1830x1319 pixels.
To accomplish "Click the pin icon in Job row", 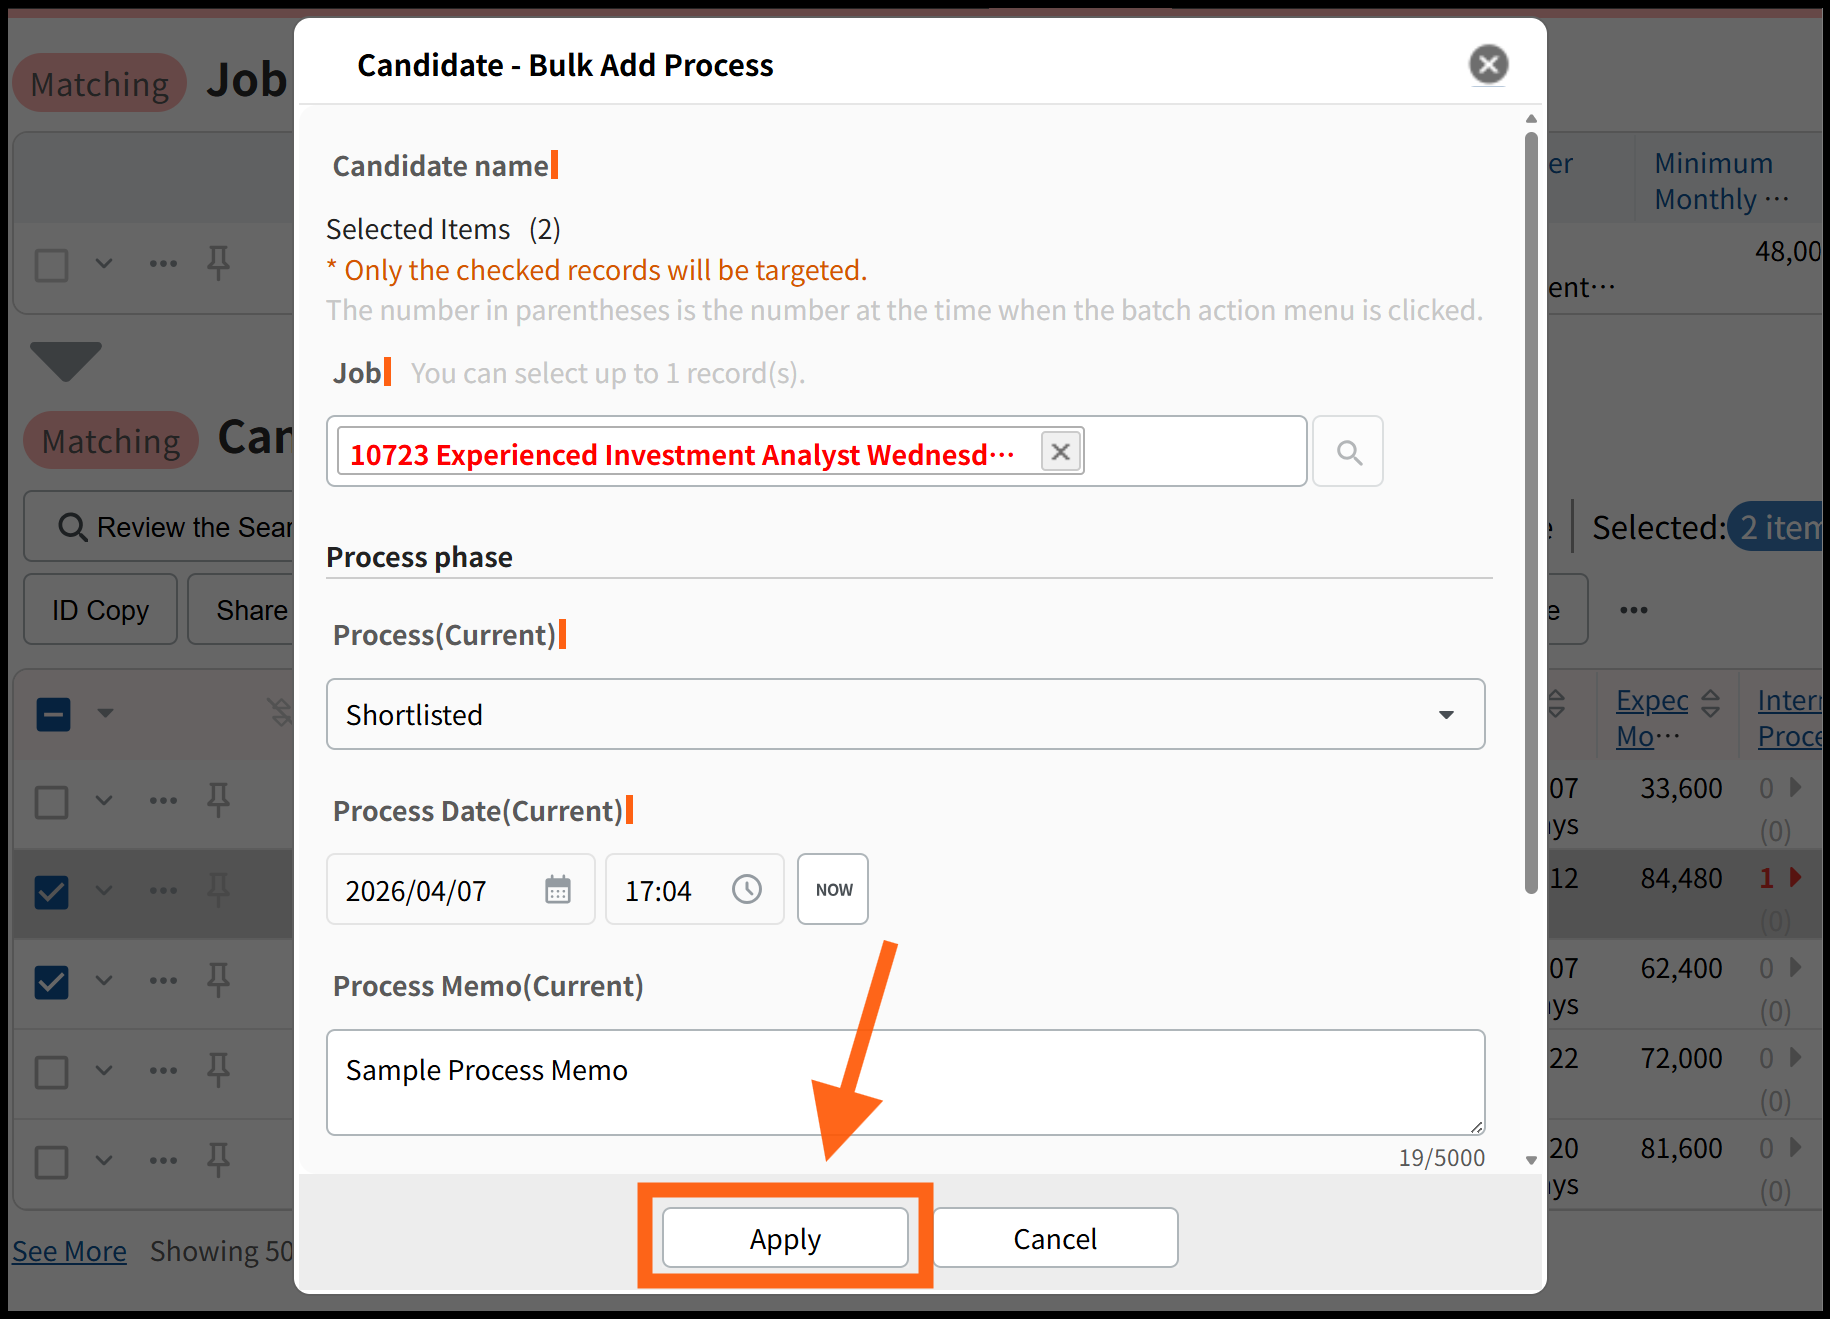I will coord(218,263).
